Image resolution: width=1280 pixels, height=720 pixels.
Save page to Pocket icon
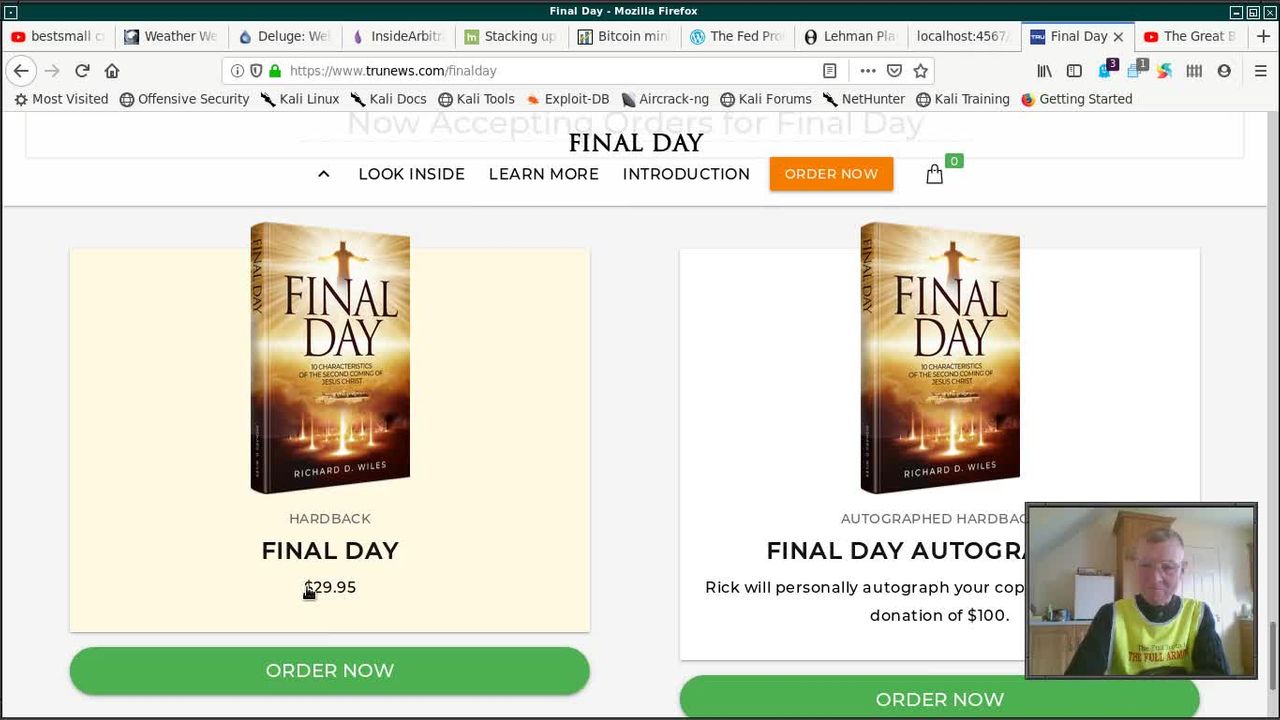click(x=894, y=71)
